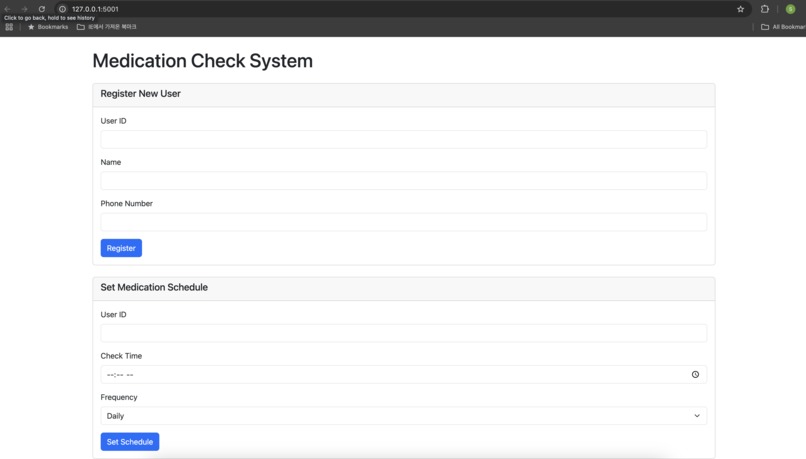Open the browser extensions puzzle icon

(x=765, y=9)
